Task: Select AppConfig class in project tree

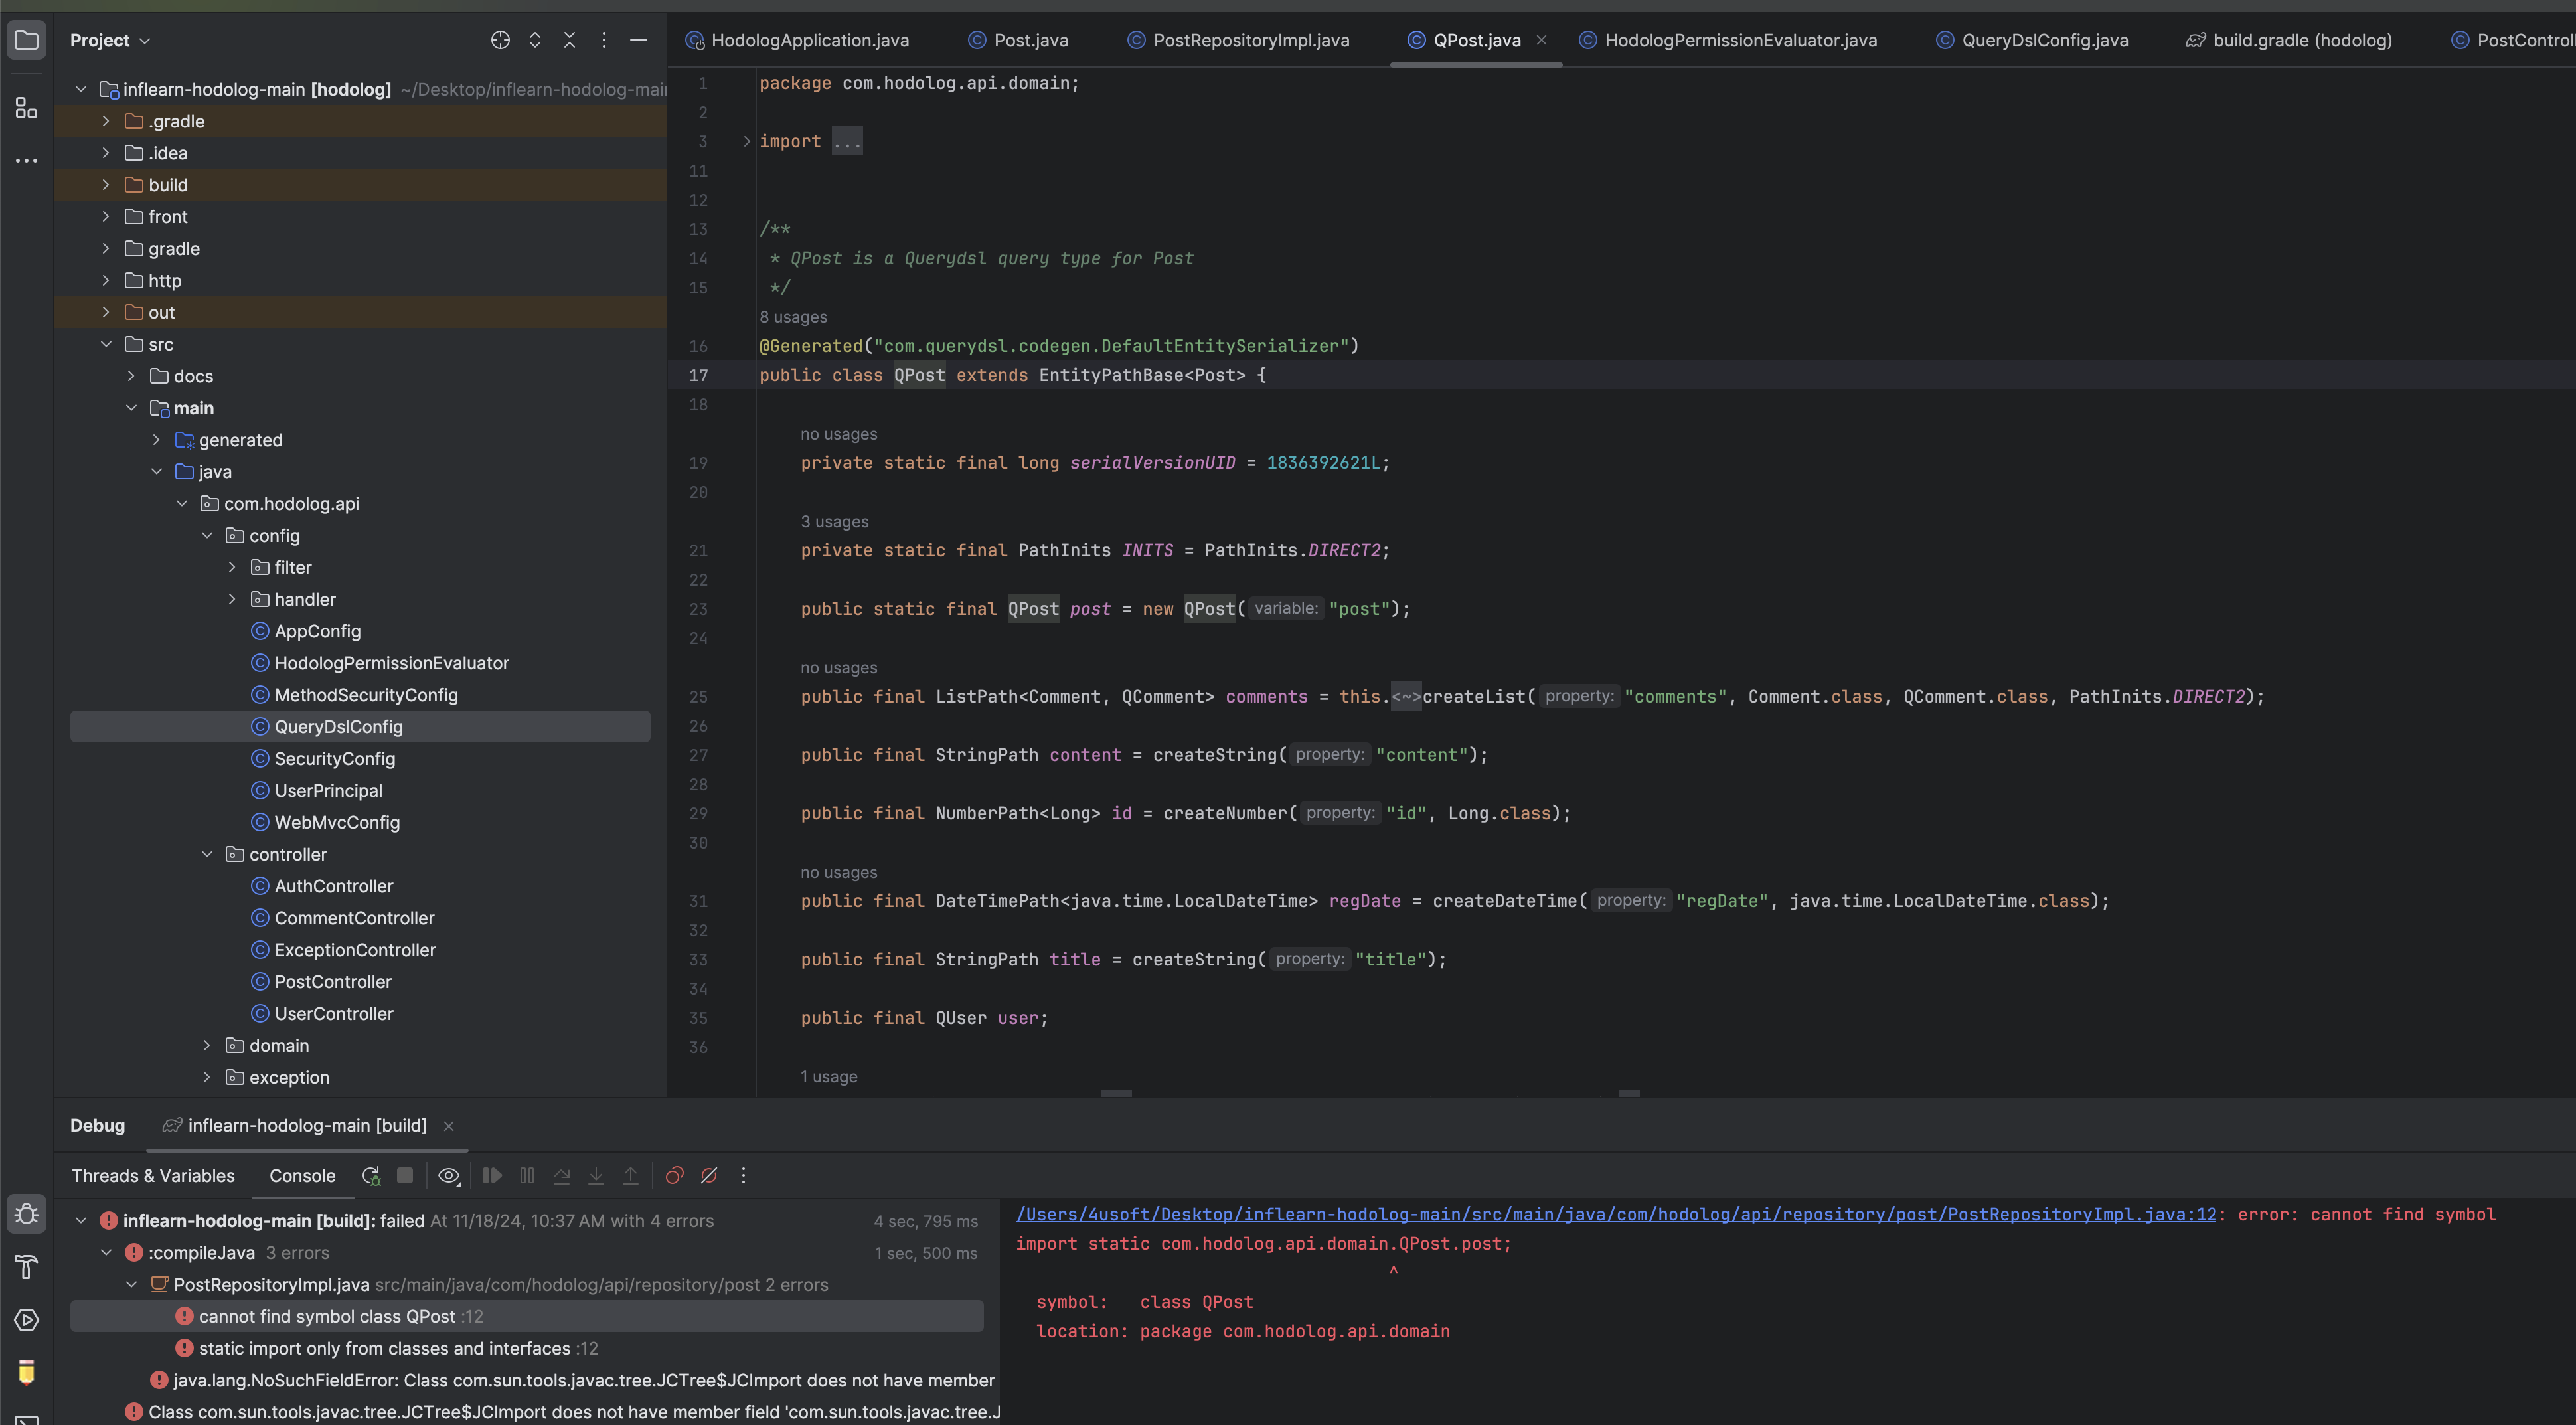Action: pyautogui.click(x=318, y=631)
